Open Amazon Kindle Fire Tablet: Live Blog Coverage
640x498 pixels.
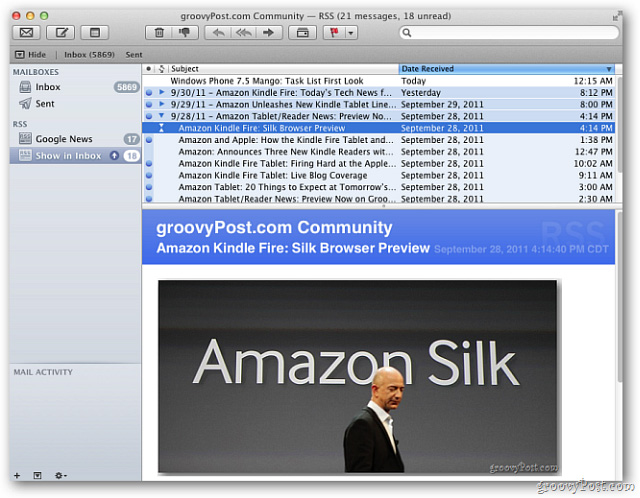(x=378, y=176)
